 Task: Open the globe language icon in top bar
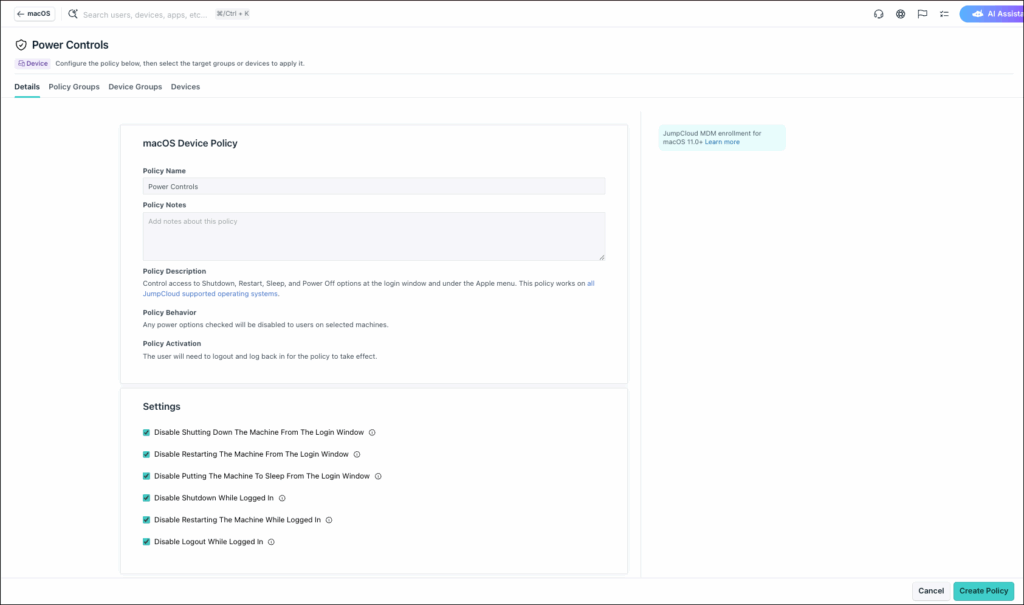click(901, 14)
